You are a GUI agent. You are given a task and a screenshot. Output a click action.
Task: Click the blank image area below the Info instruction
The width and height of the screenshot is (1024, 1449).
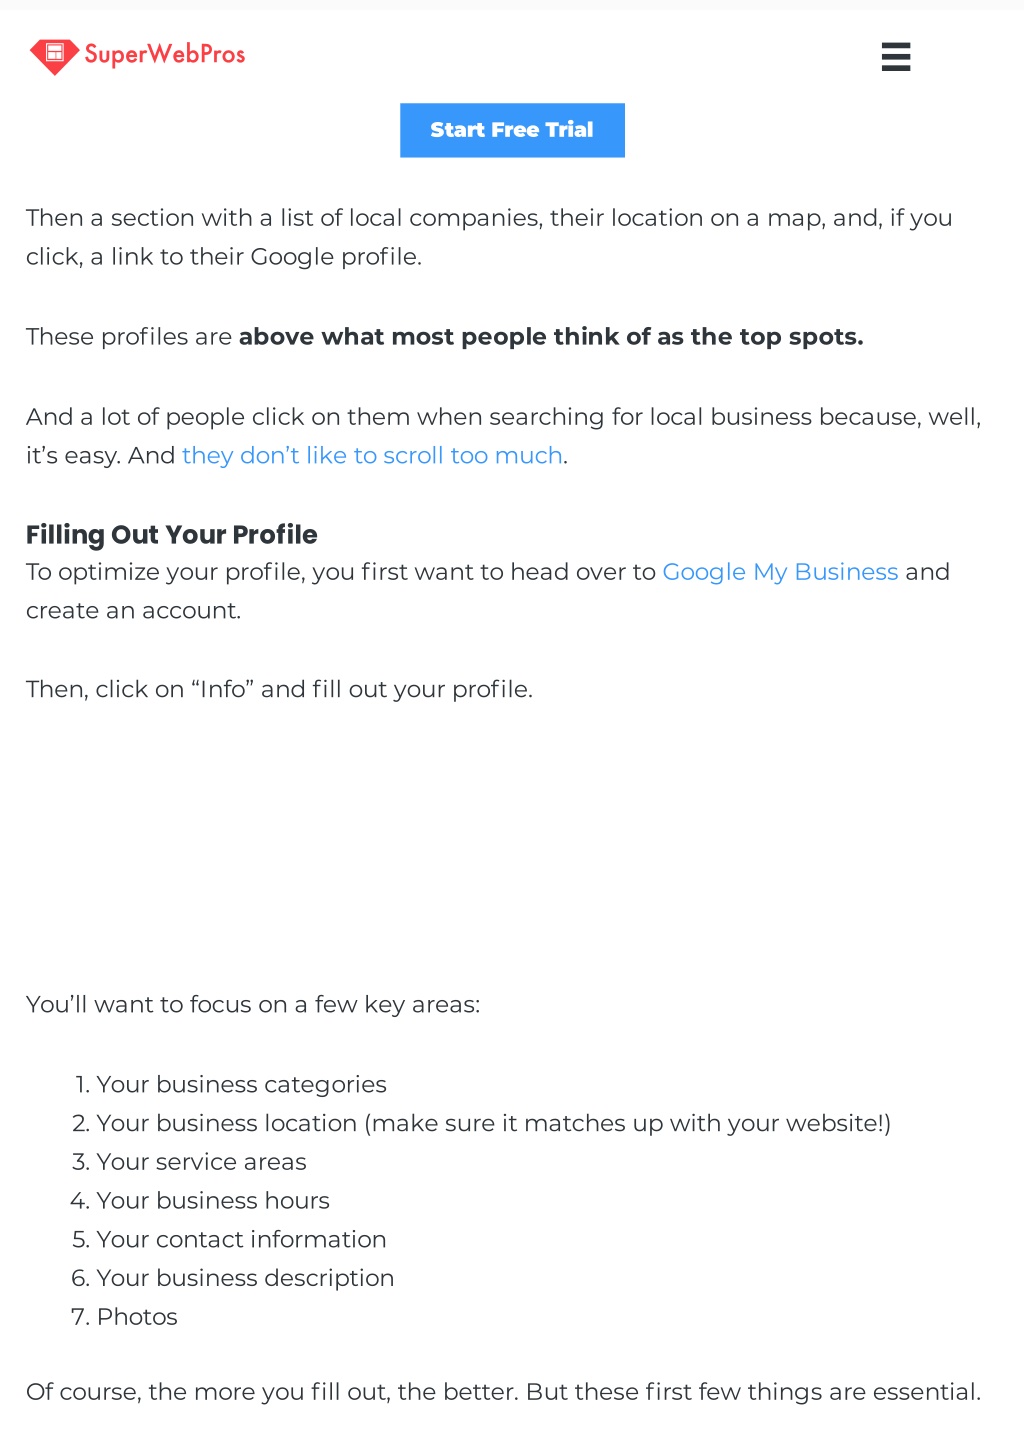point(512,847)
